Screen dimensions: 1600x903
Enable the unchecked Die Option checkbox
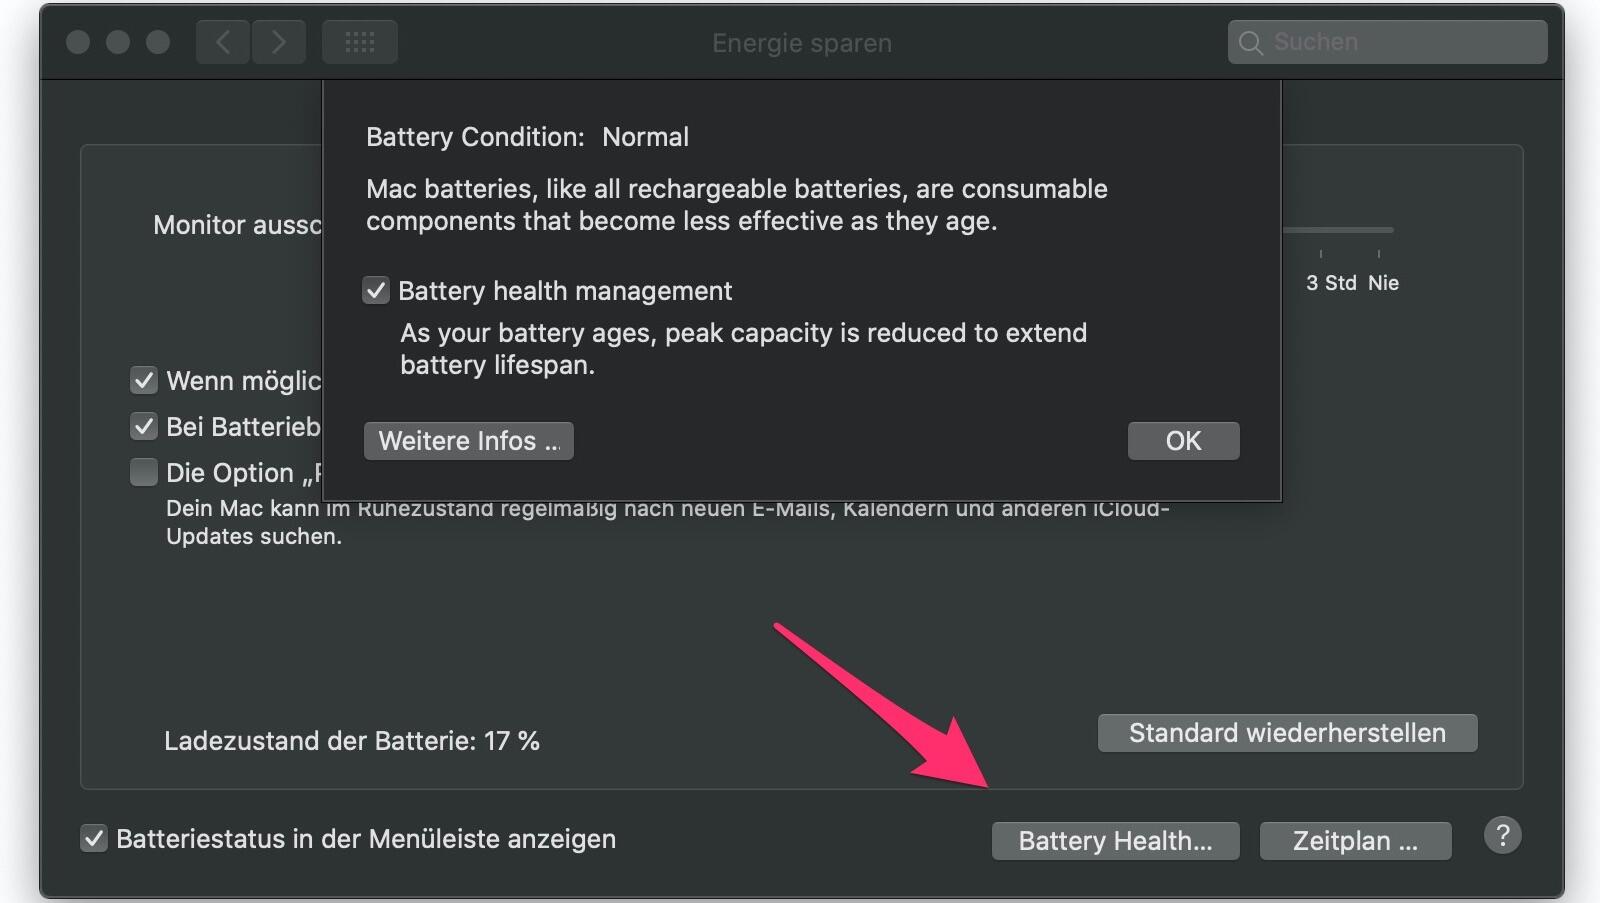coord(144,473)
